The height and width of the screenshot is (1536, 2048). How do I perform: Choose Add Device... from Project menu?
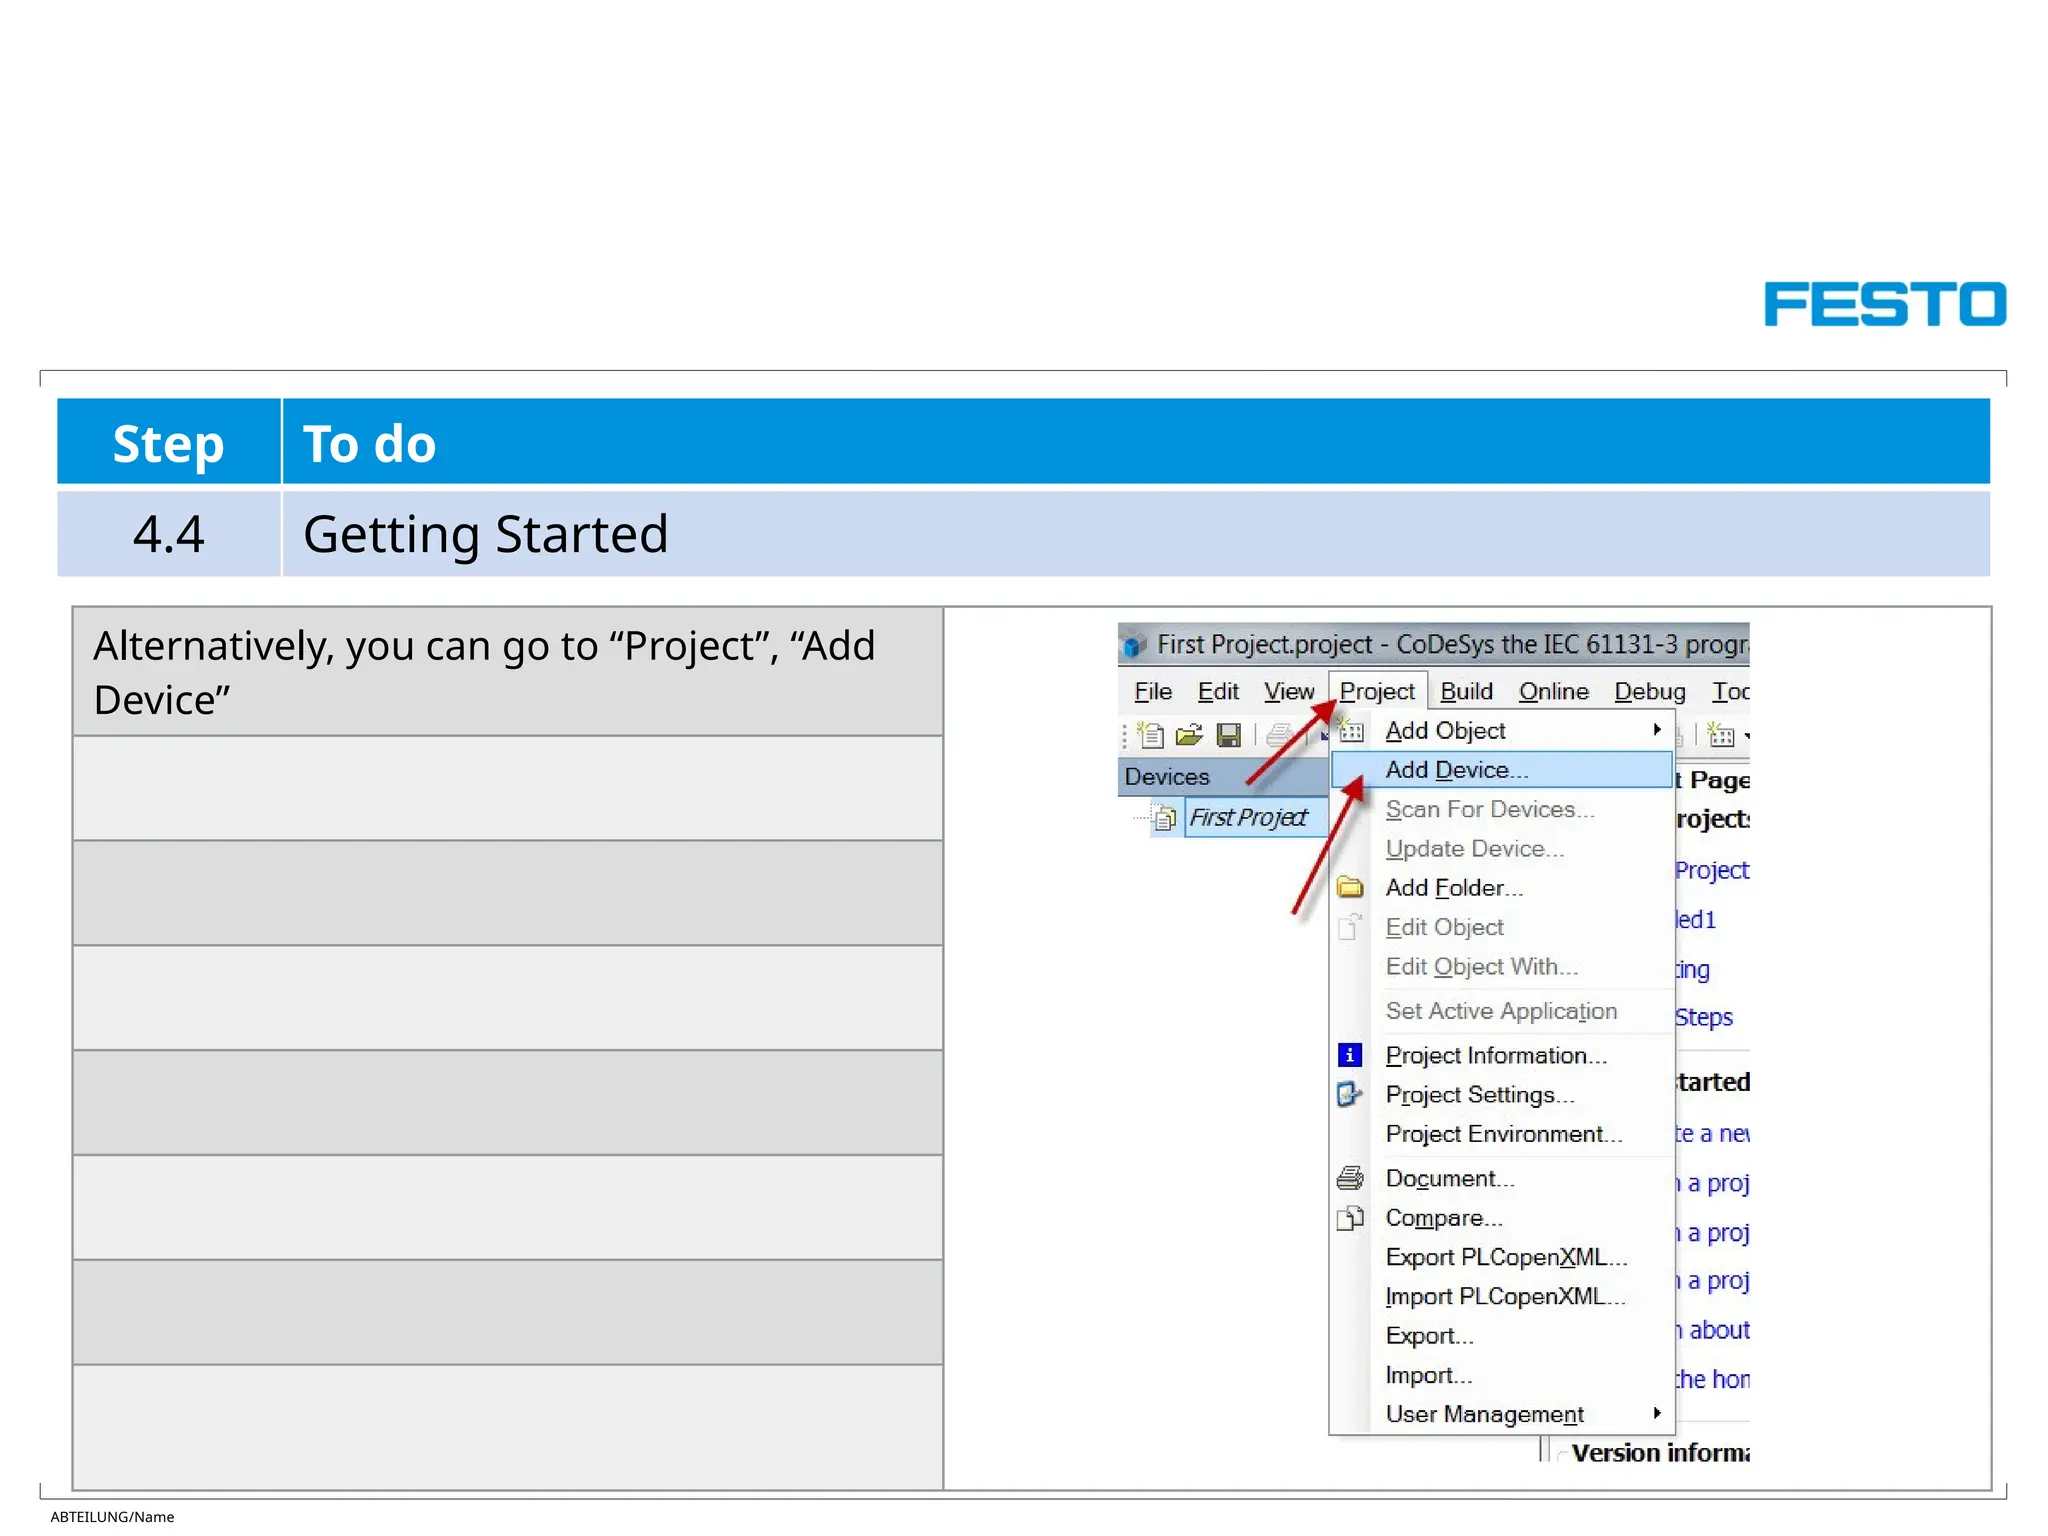pos(1502,770)
